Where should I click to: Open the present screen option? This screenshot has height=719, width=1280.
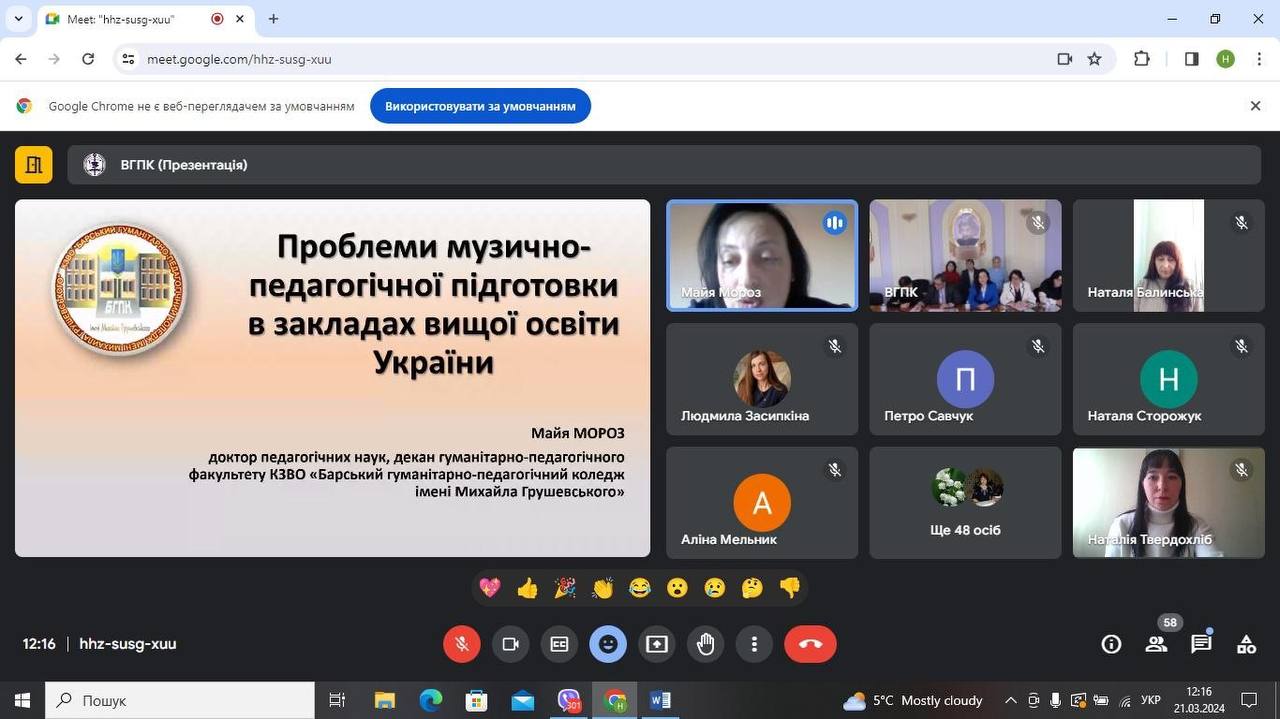[x=657, y=644]
